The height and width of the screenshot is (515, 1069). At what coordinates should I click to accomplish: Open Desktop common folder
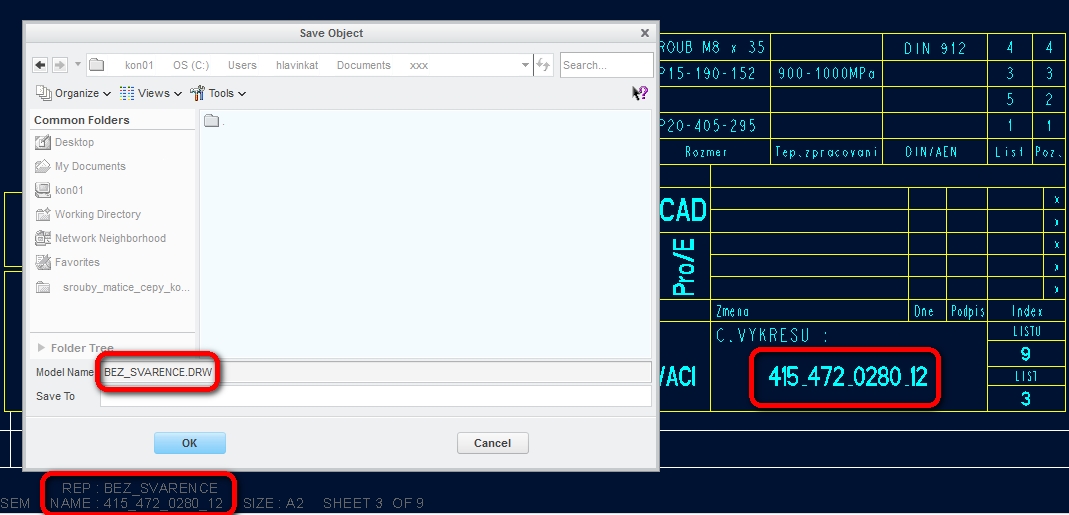[65, 143]
